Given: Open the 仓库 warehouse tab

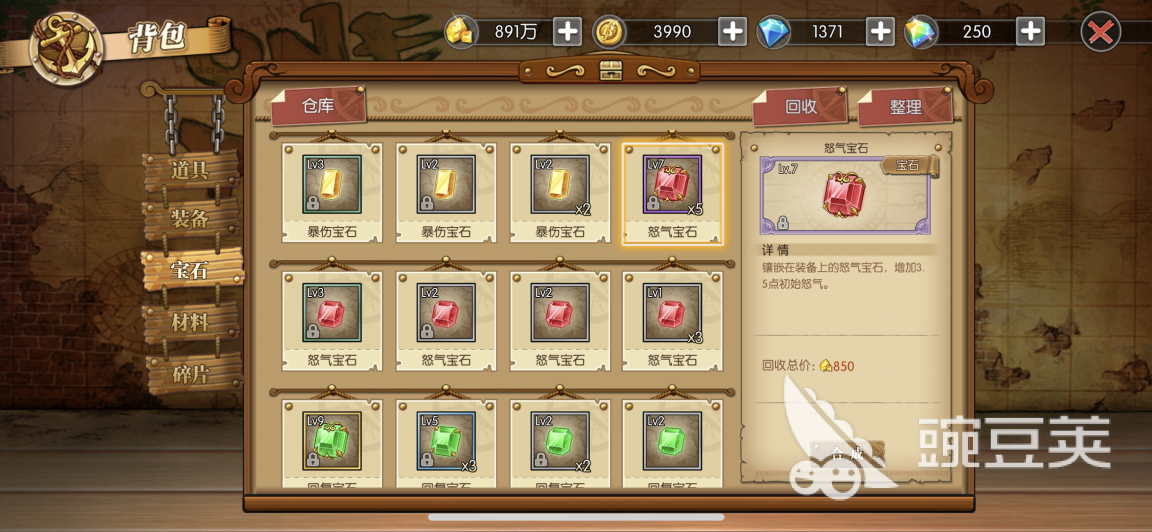Looking at the screenshot, I should click(318, 107).
